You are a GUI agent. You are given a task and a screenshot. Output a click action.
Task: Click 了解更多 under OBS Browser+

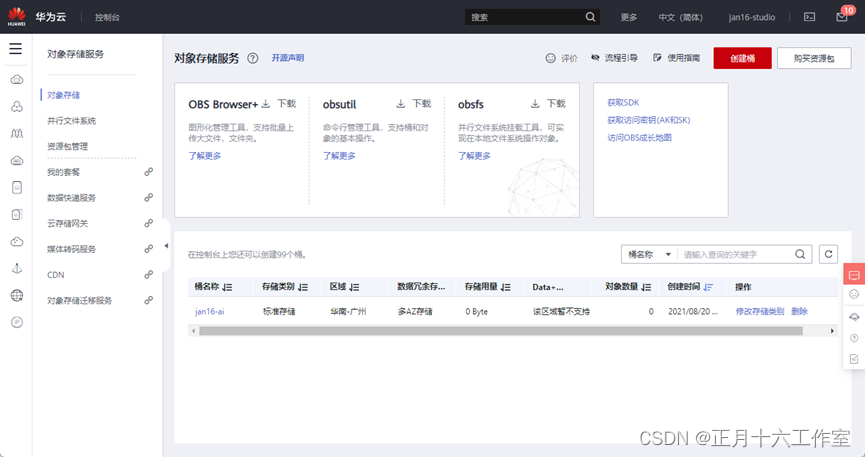click(205, 156)
